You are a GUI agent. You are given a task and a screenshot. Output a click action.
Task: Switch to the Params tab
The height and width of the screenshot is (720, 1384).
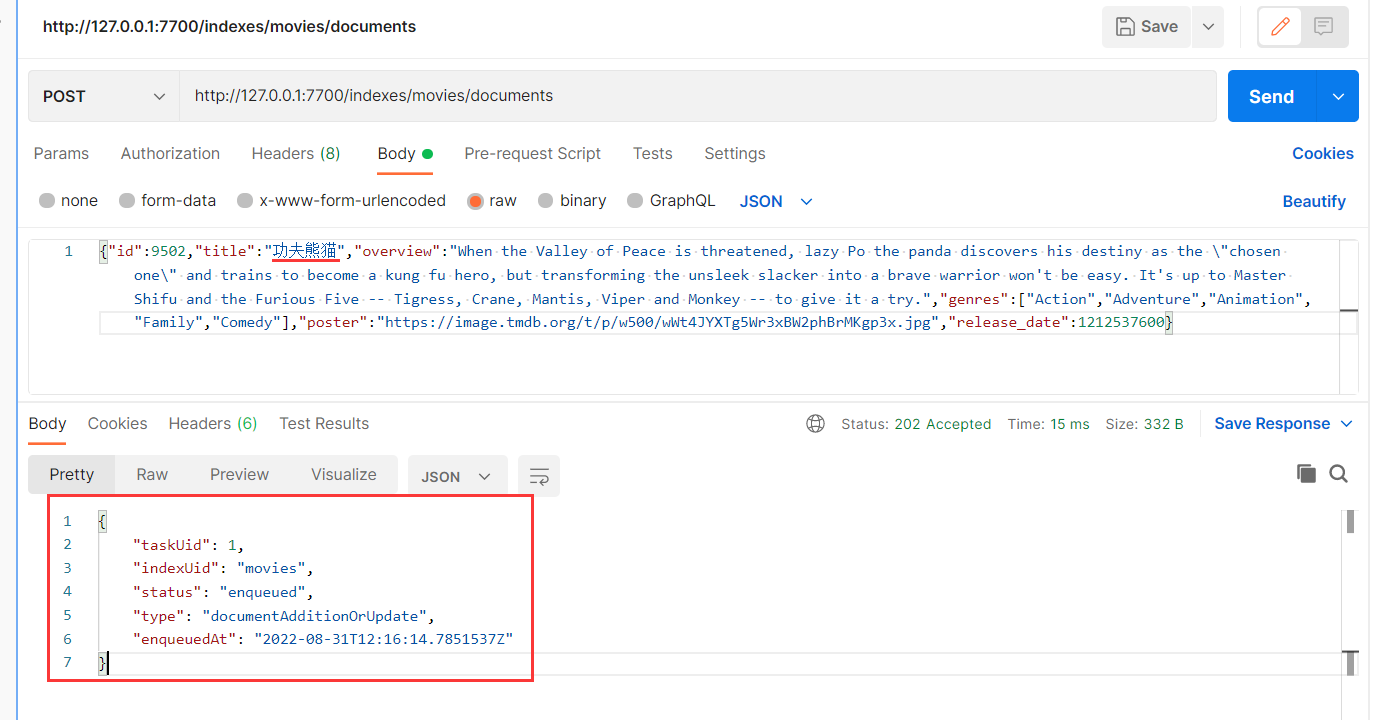click(x=61, y=154)
